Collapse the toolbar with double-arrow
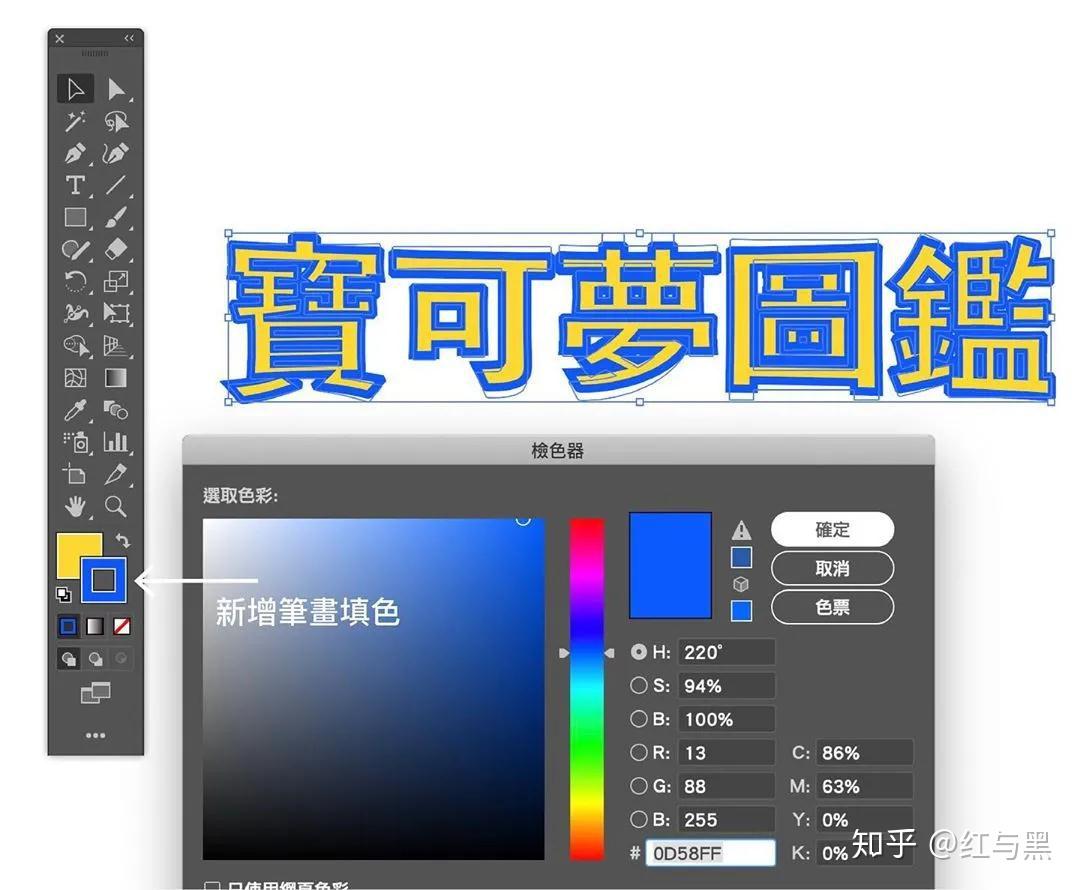The height and width of the screenshot is (890, 1080). 129,38
